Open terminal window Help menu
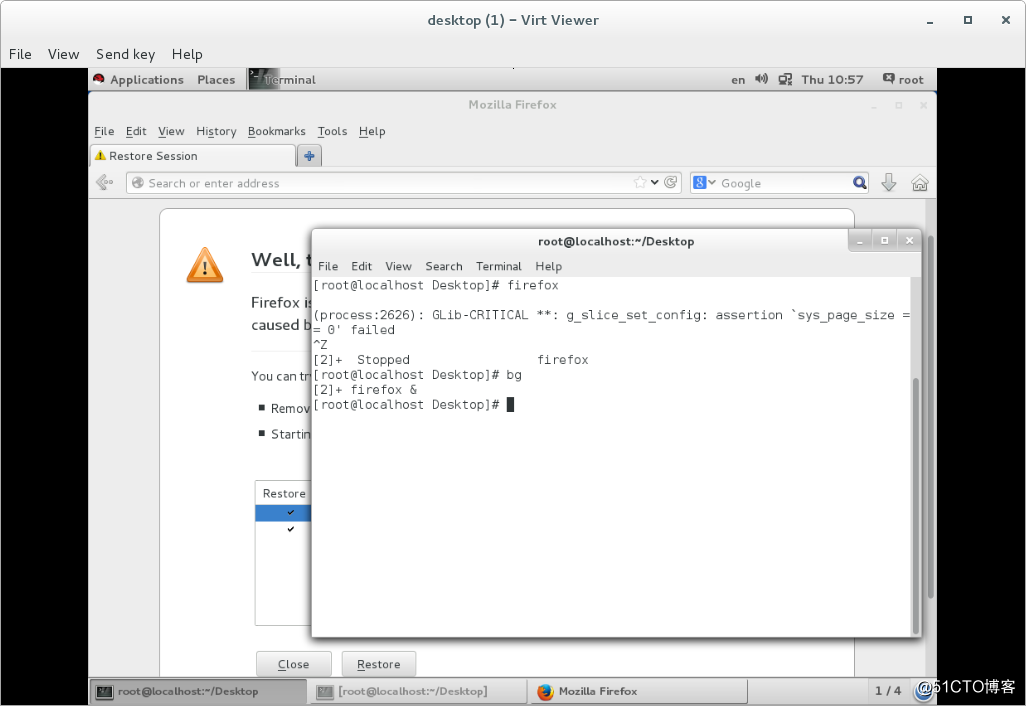Viewport: 1026px width, 706px height. tap(548, 266)
